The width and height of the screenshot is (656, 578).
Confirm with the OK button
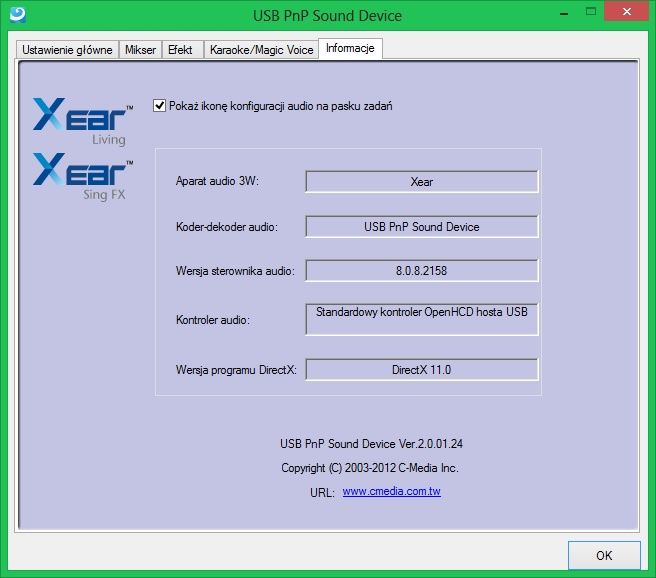[x=604, y=555]
